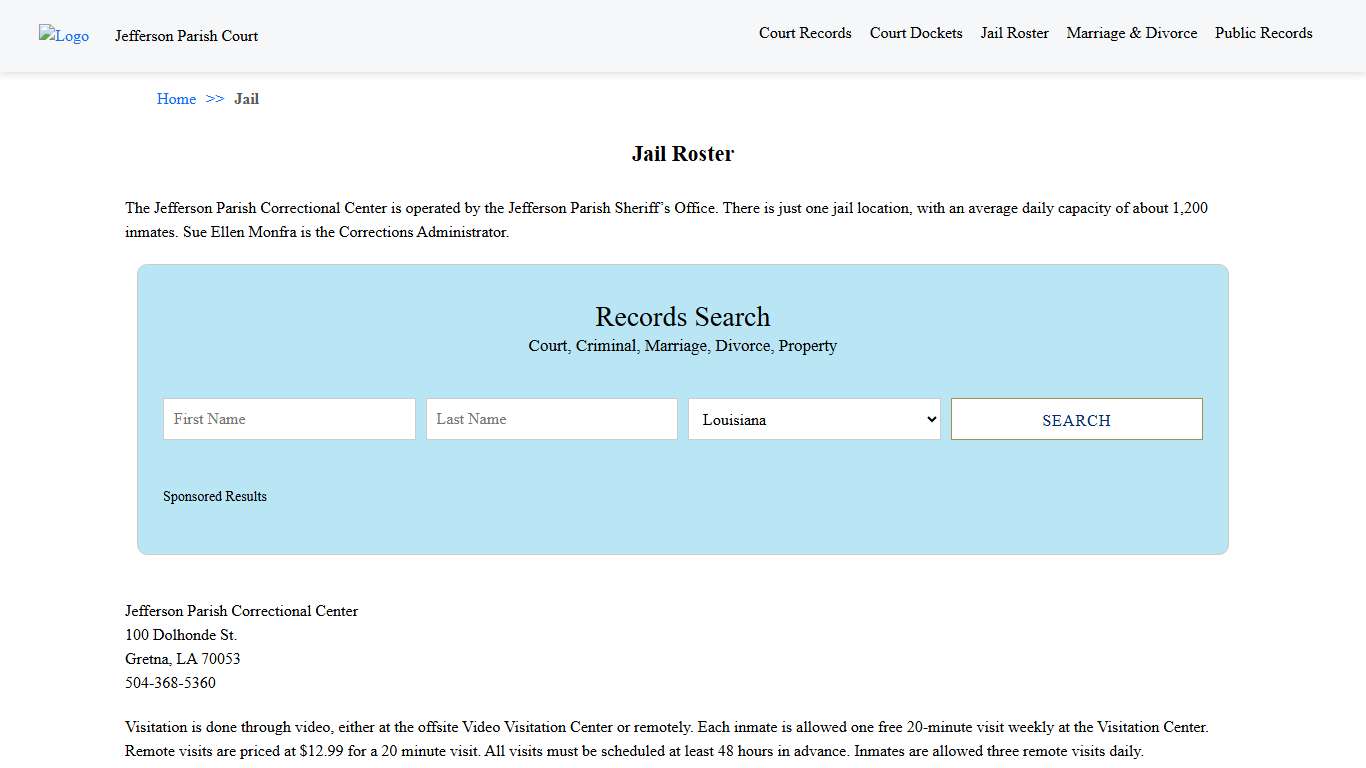Image resolution: width=1366 pixels, height=768 pixels.
Task: Open the Court Records page
Action: (x=805, y=33)
